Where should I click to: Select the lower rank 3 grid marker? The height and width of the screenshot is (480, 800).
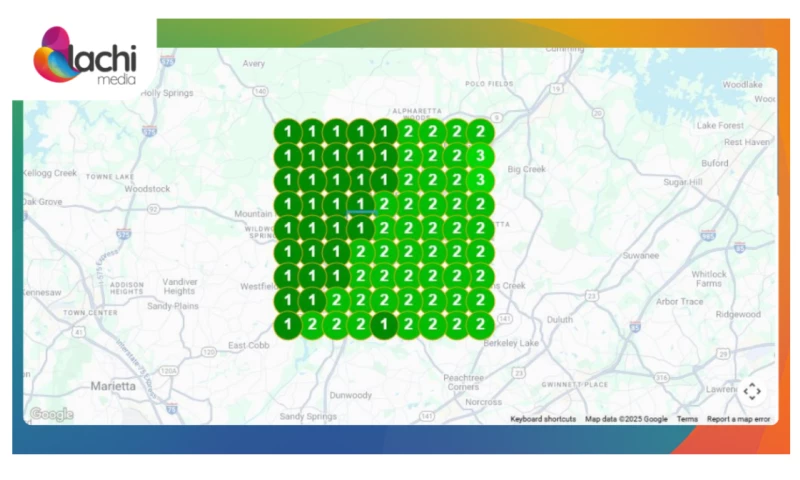(x=480, y=180)
